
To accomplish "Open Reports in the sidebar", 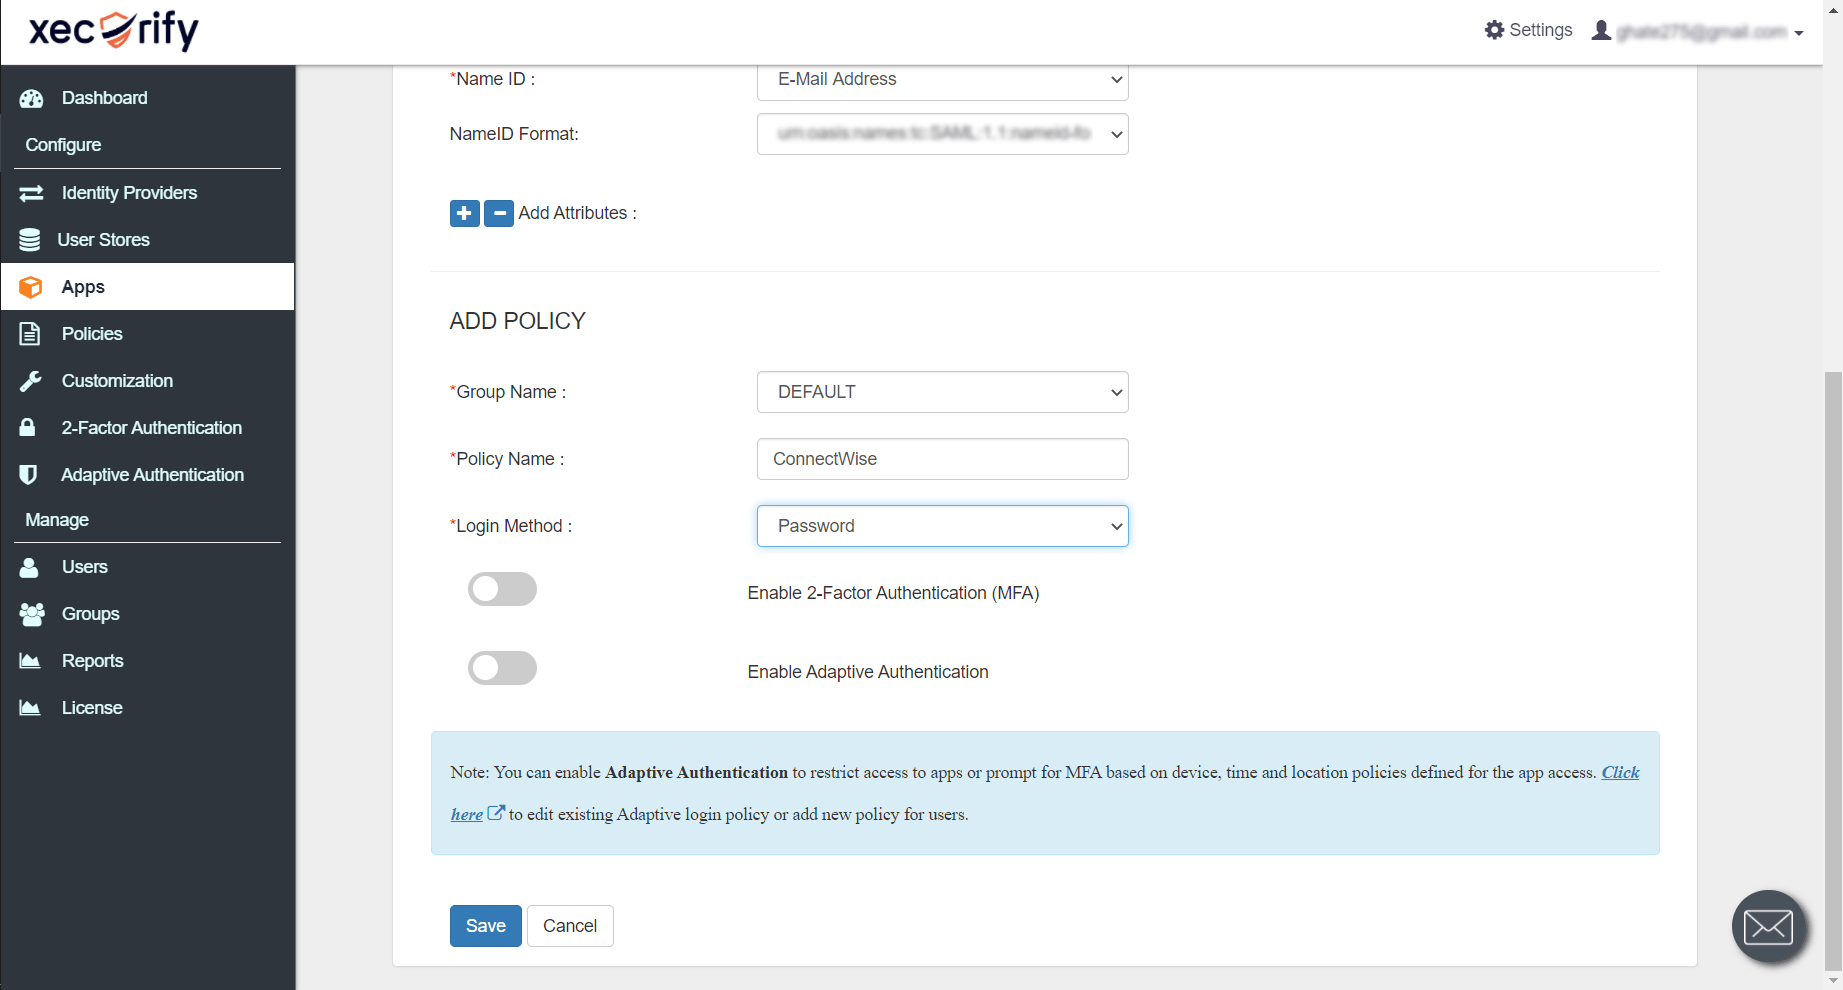I will pos(148,661).
